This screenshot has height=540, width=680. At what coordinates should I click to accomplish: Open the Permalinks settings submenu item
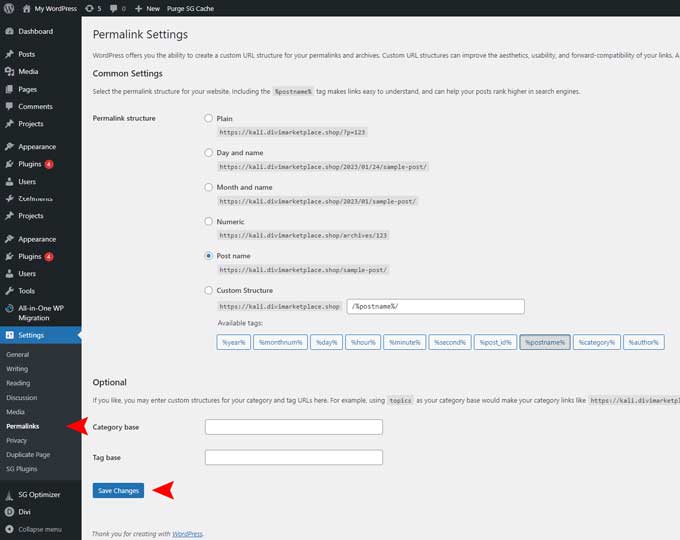click(23, 426)
